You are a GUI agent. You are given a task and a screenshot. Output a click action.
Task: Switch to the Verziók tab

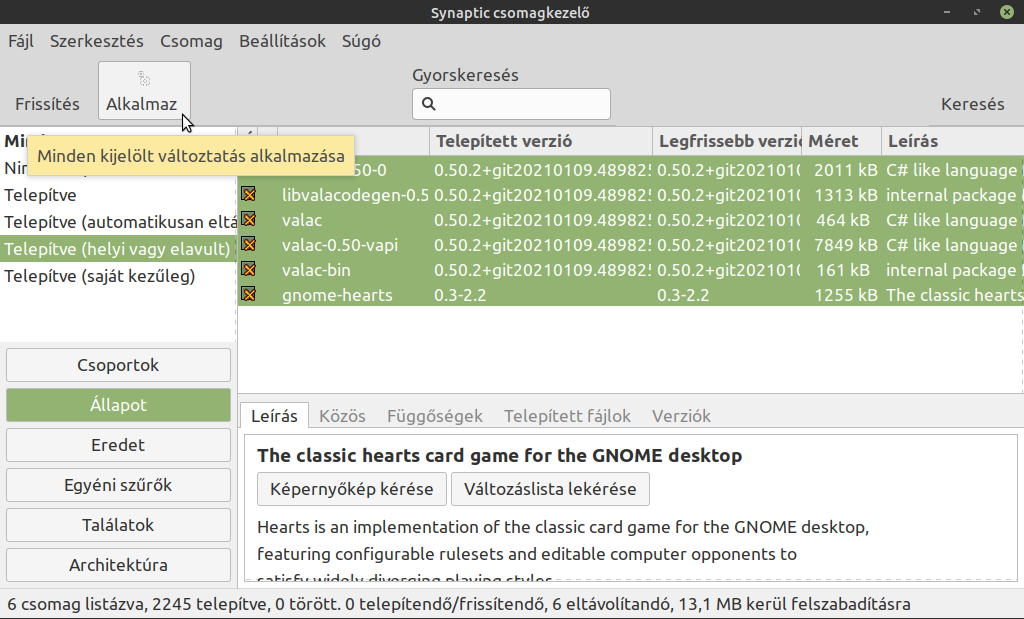[681, 416]
